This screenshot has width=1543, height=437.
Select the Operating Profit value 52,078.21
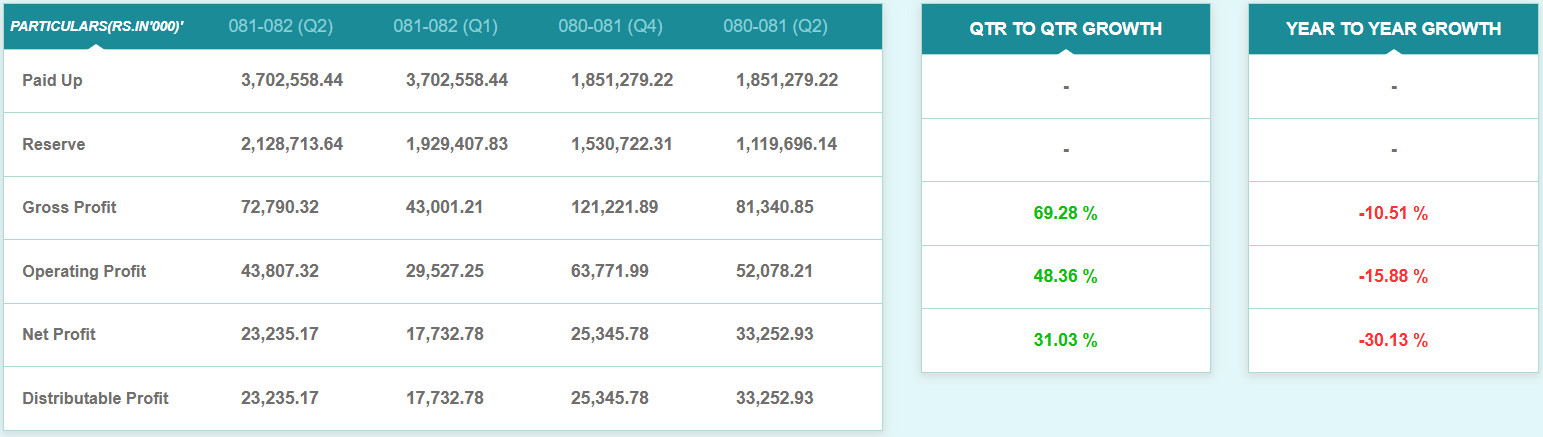click(x=774, y=271)
